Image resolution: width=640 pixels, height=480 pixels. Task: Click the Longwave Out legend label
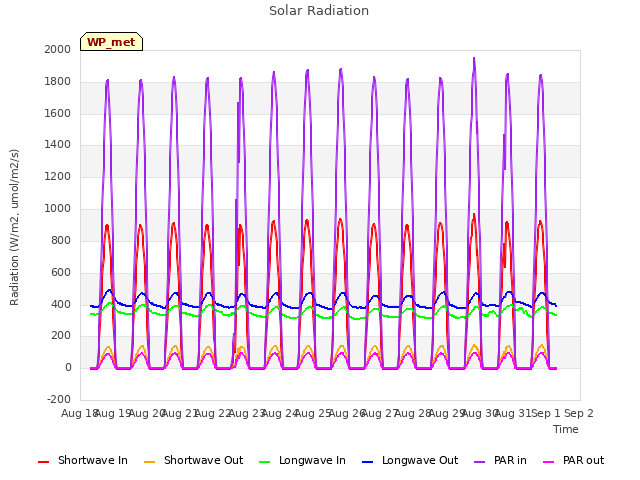[420, 460]
